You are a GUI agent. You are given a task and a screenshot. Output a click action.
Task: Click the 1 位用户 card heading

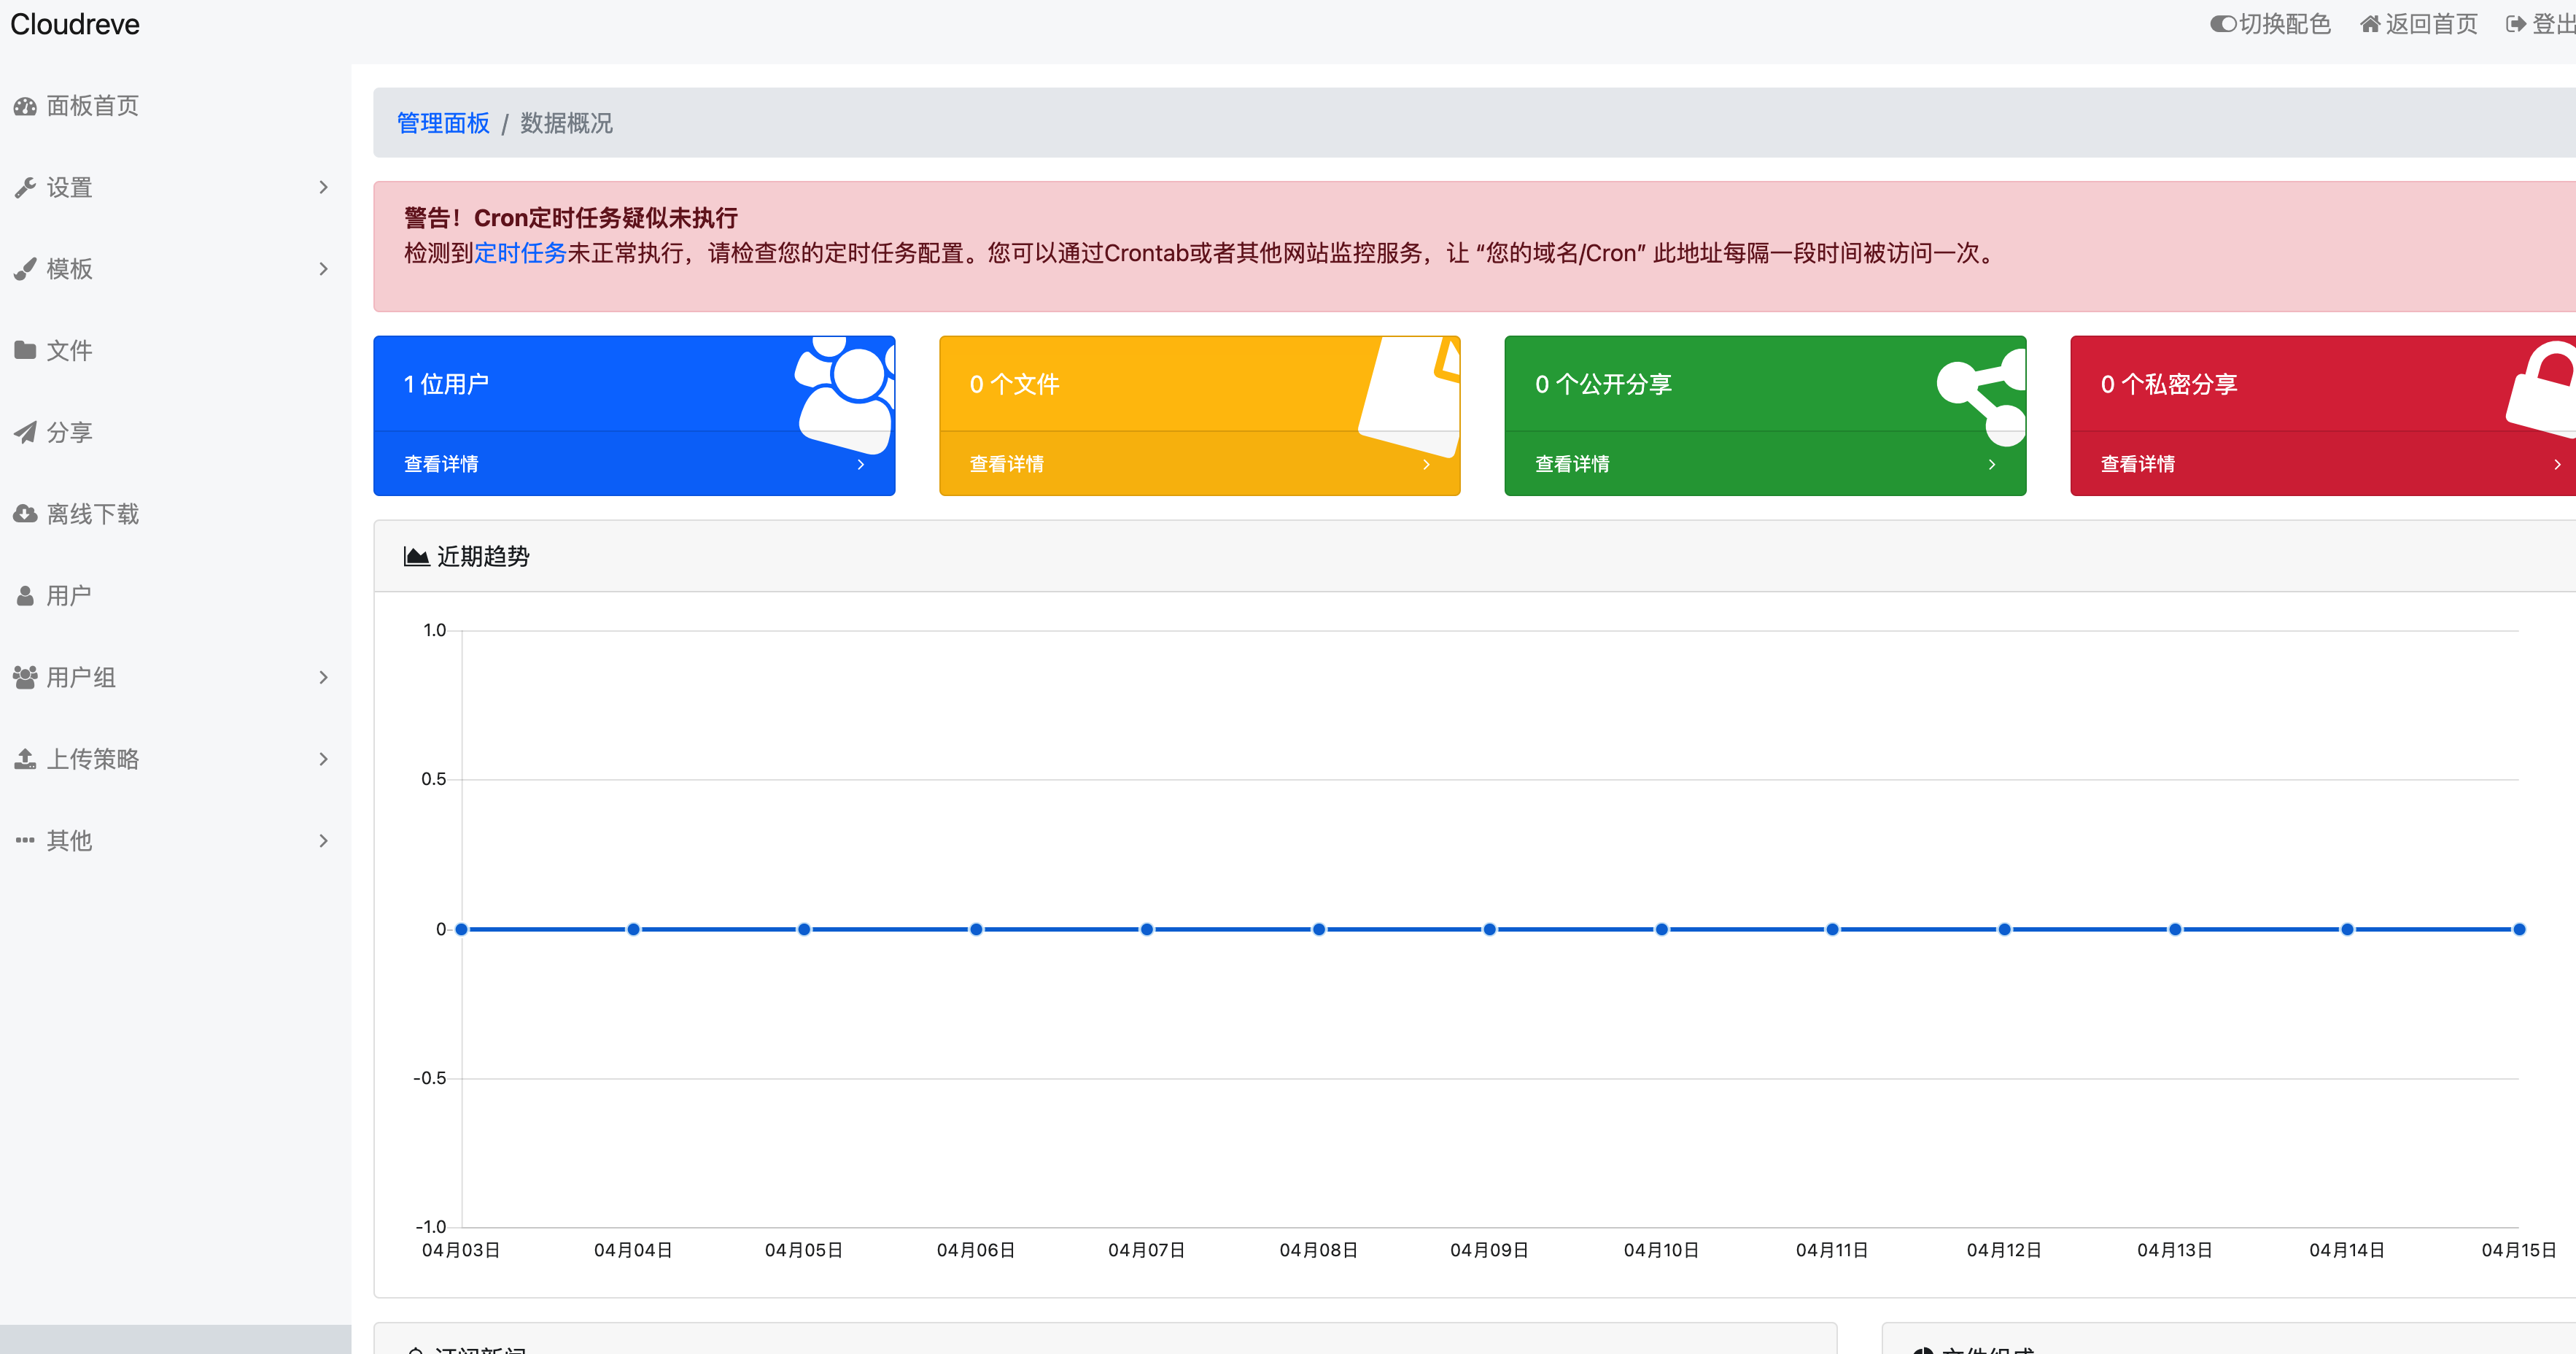click(x=446, y=384)
